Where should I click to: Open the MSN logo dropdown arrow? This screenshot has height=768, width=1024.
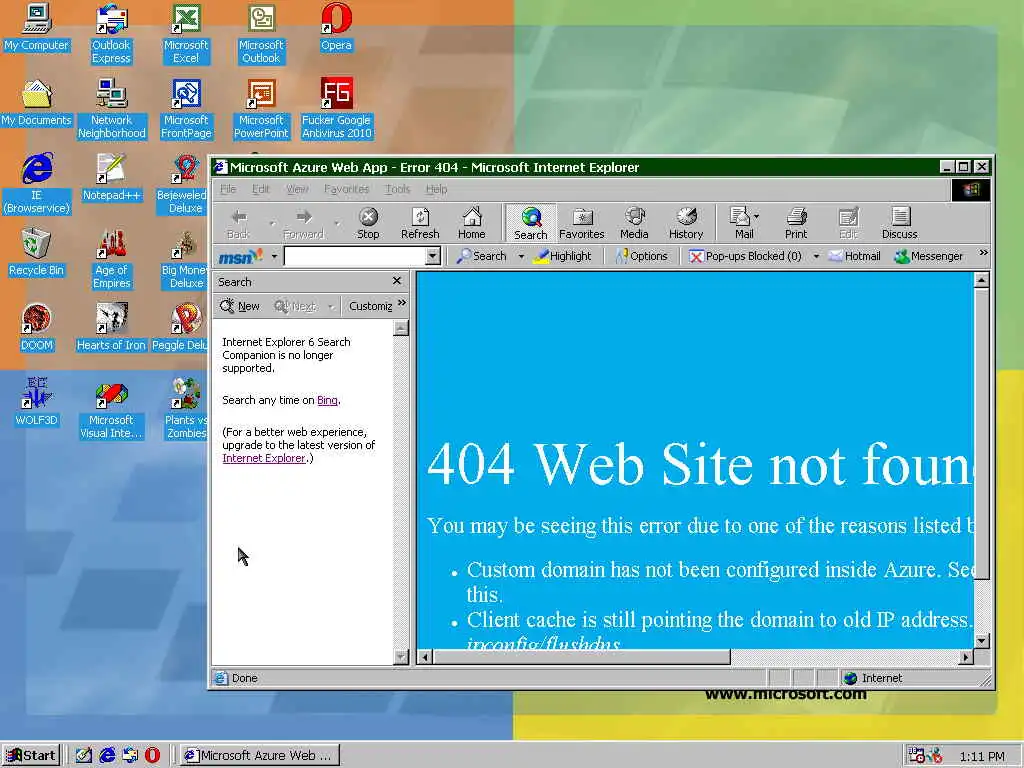pyautogui.click(x=274, y=256)
